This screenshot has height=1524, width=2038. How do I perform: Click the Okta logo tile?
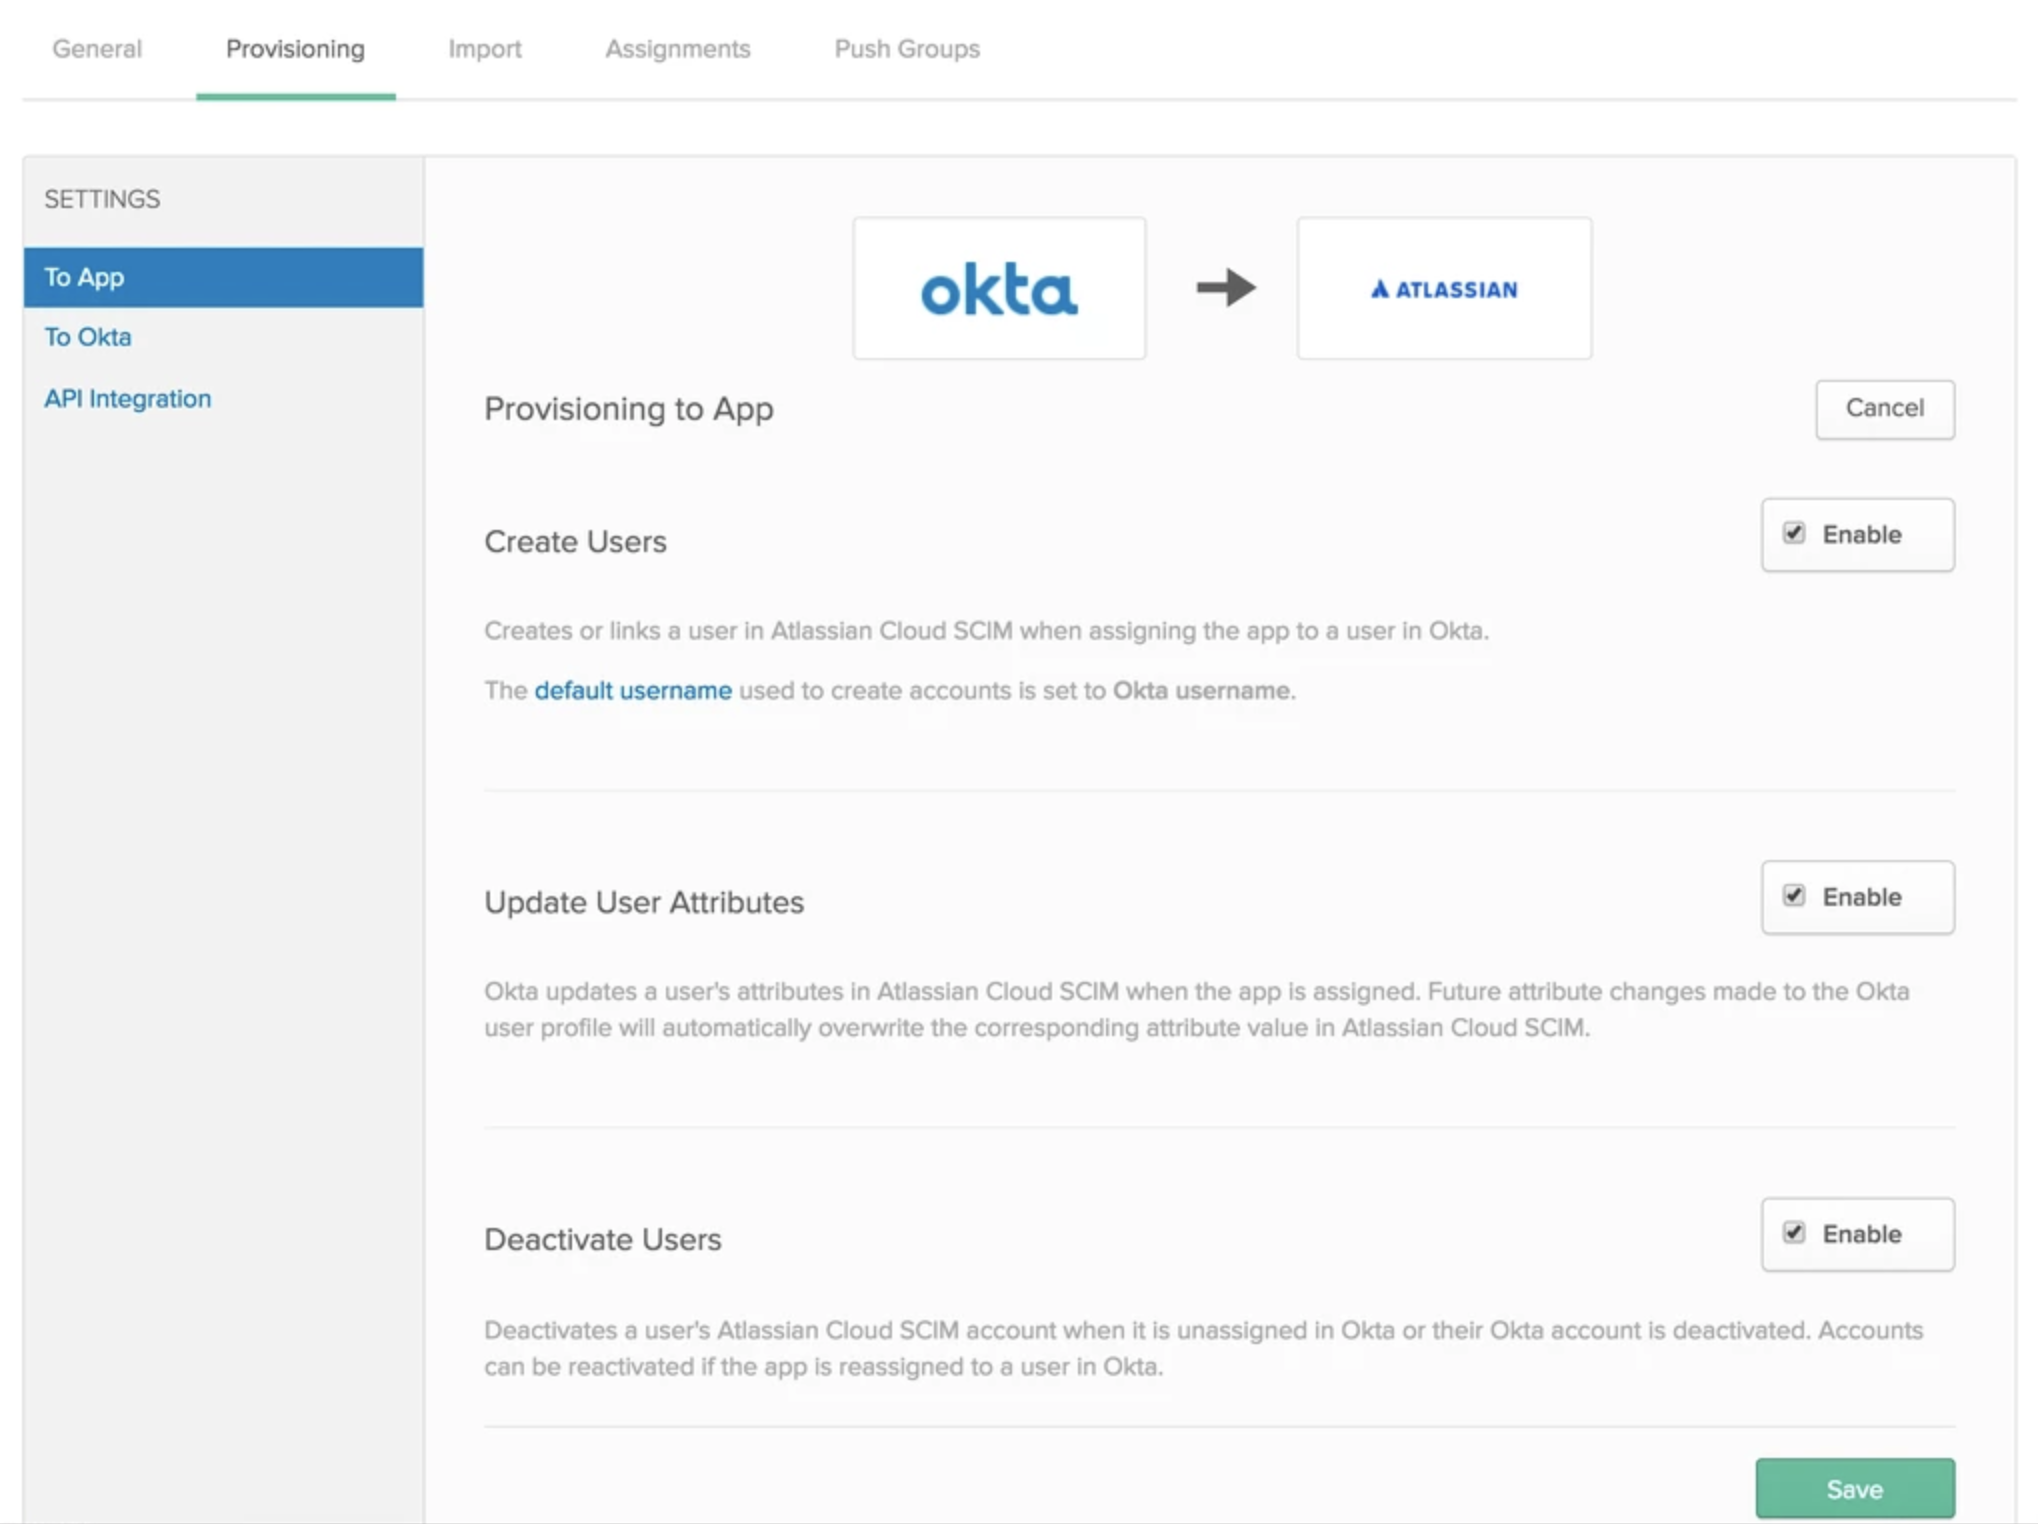998,289
